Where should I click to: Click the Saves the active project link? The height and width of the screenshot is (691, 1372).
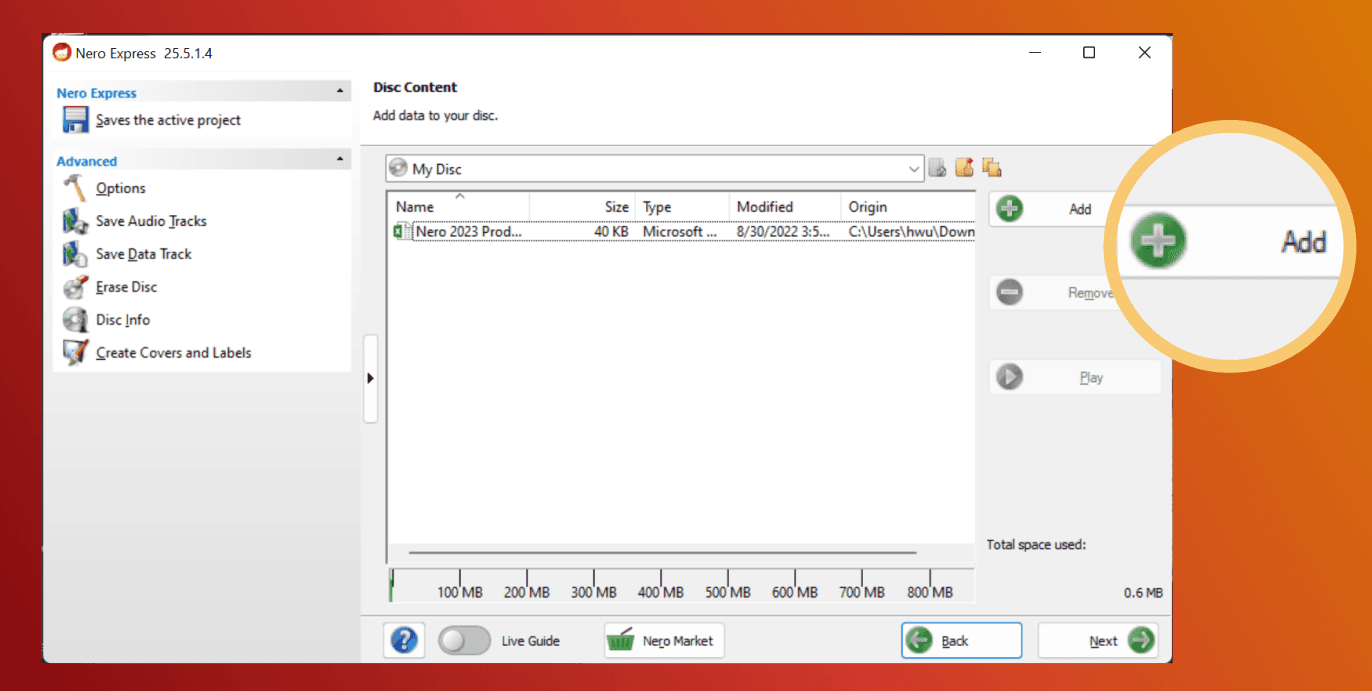[169, 120]
